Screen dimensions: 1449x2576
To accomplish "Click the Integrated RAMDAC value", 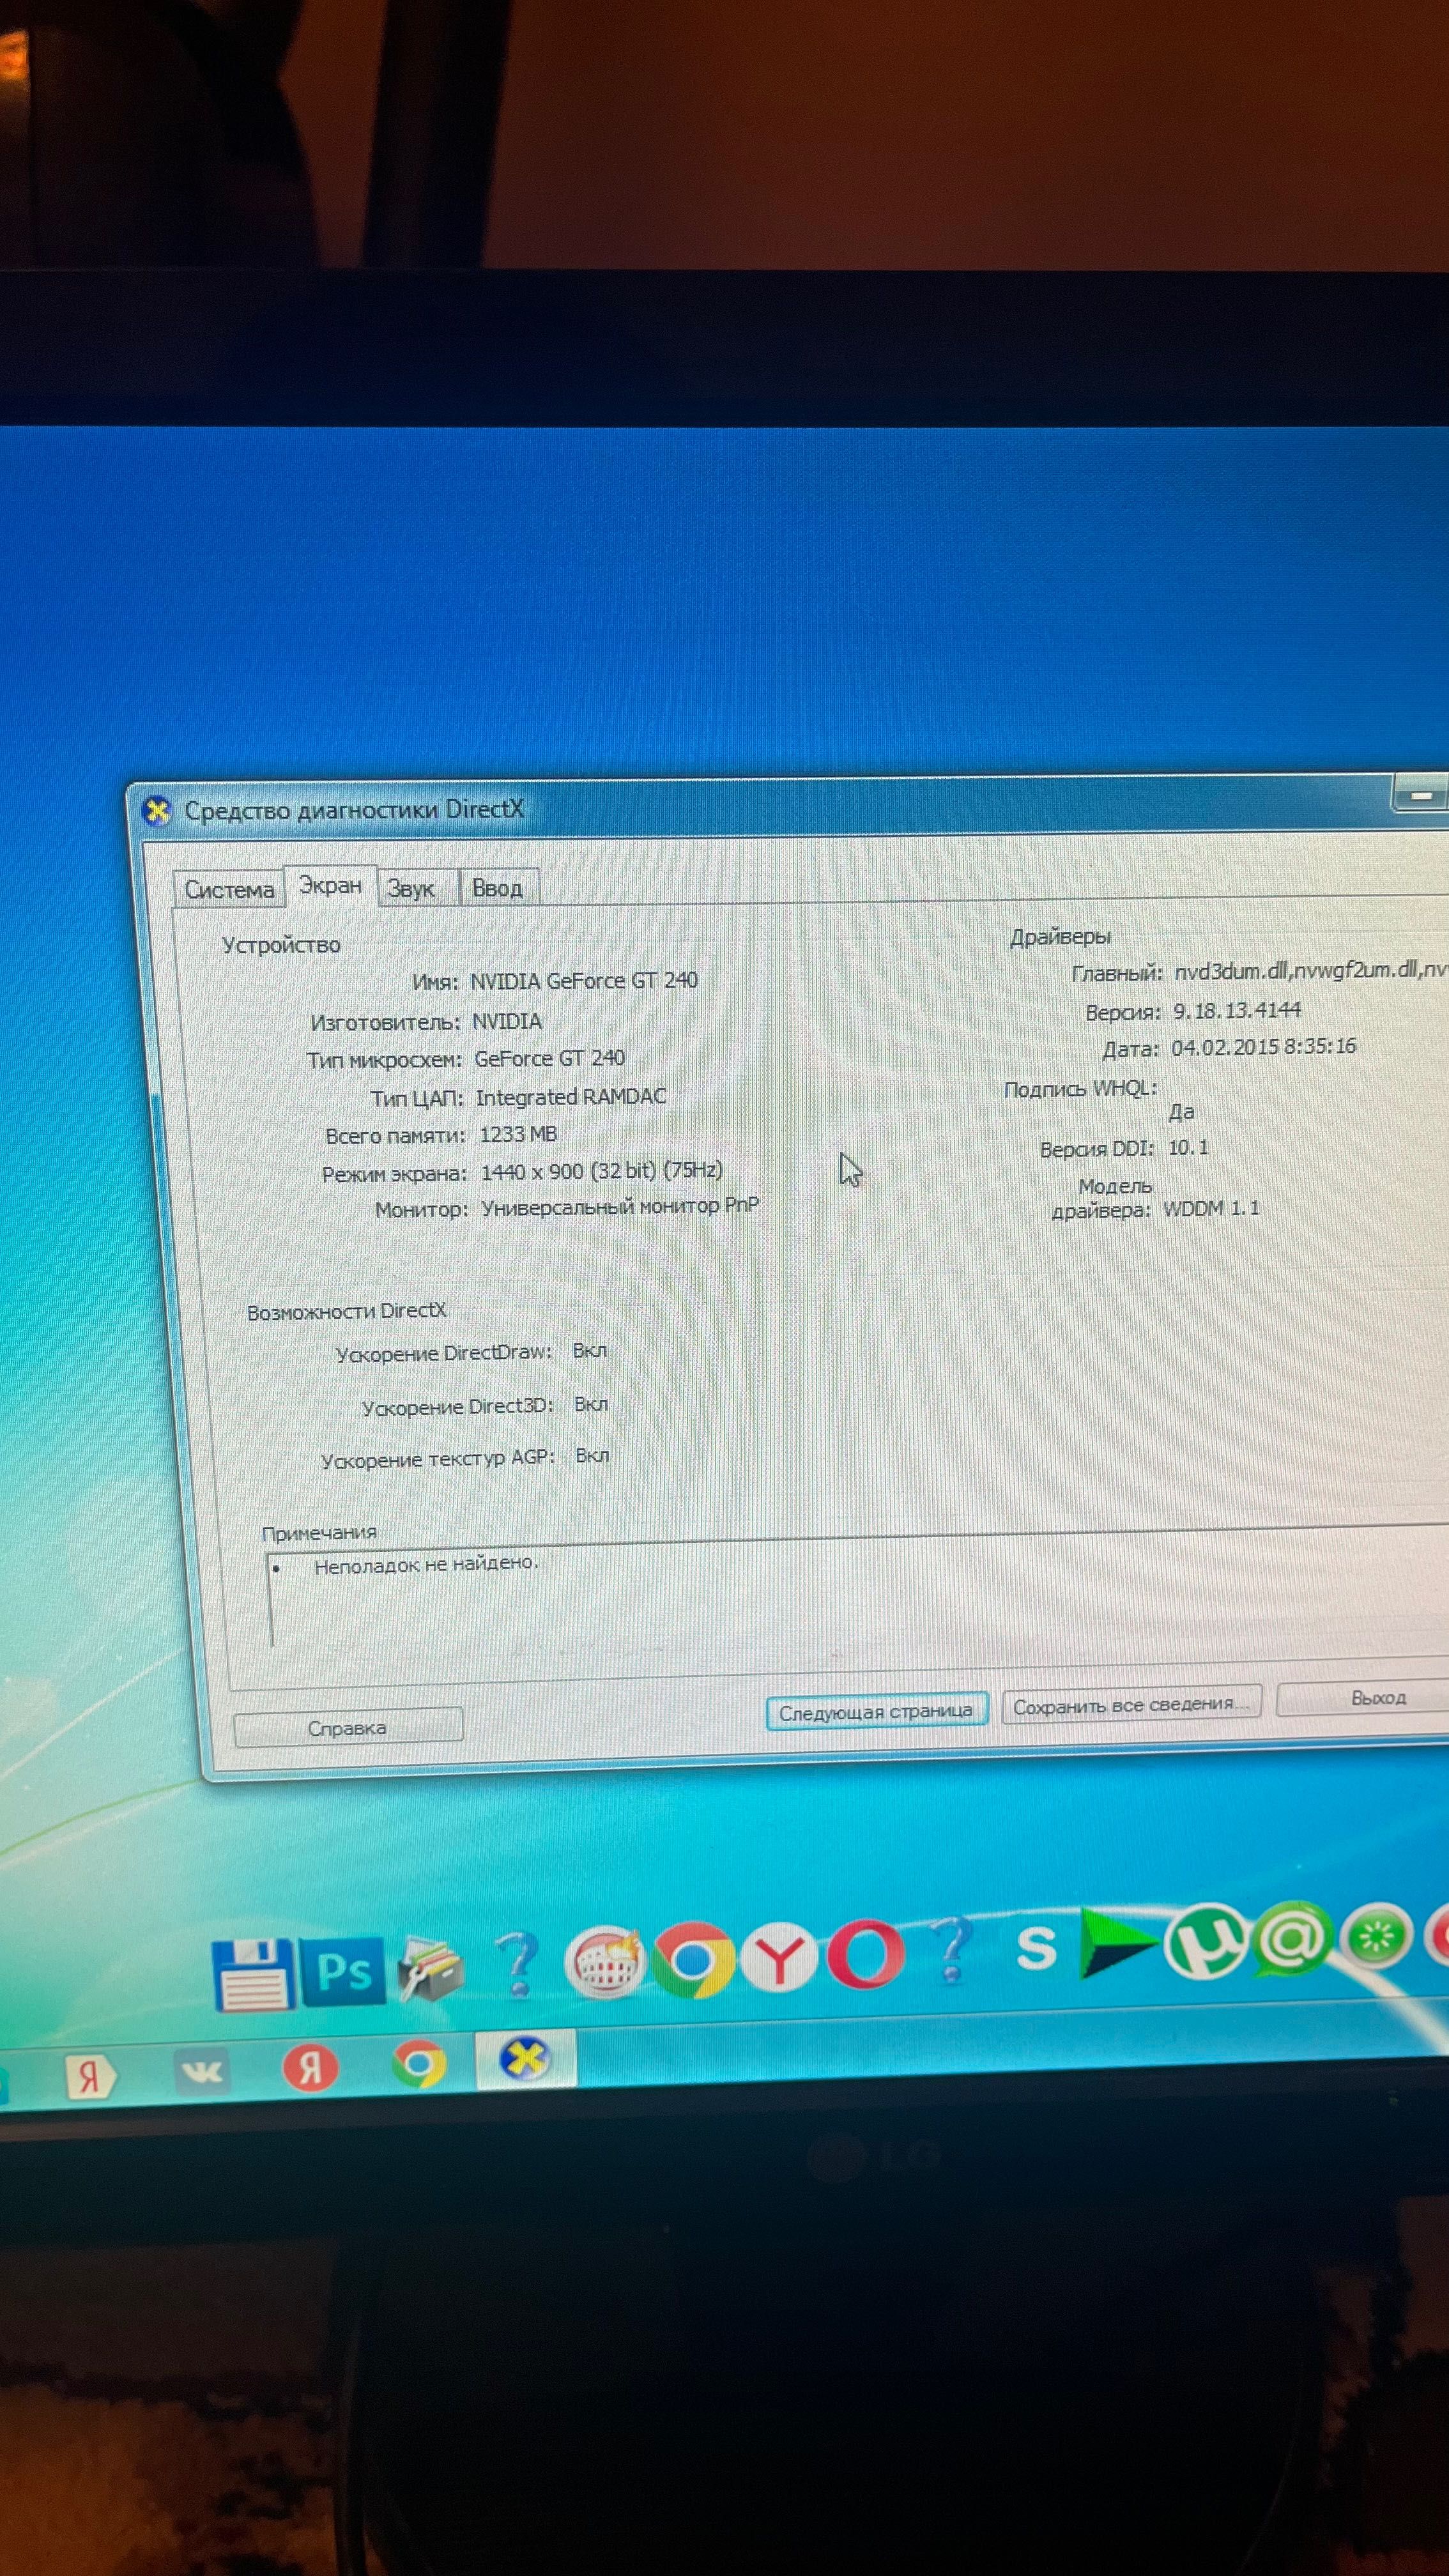I will (x=571, y=1097).
